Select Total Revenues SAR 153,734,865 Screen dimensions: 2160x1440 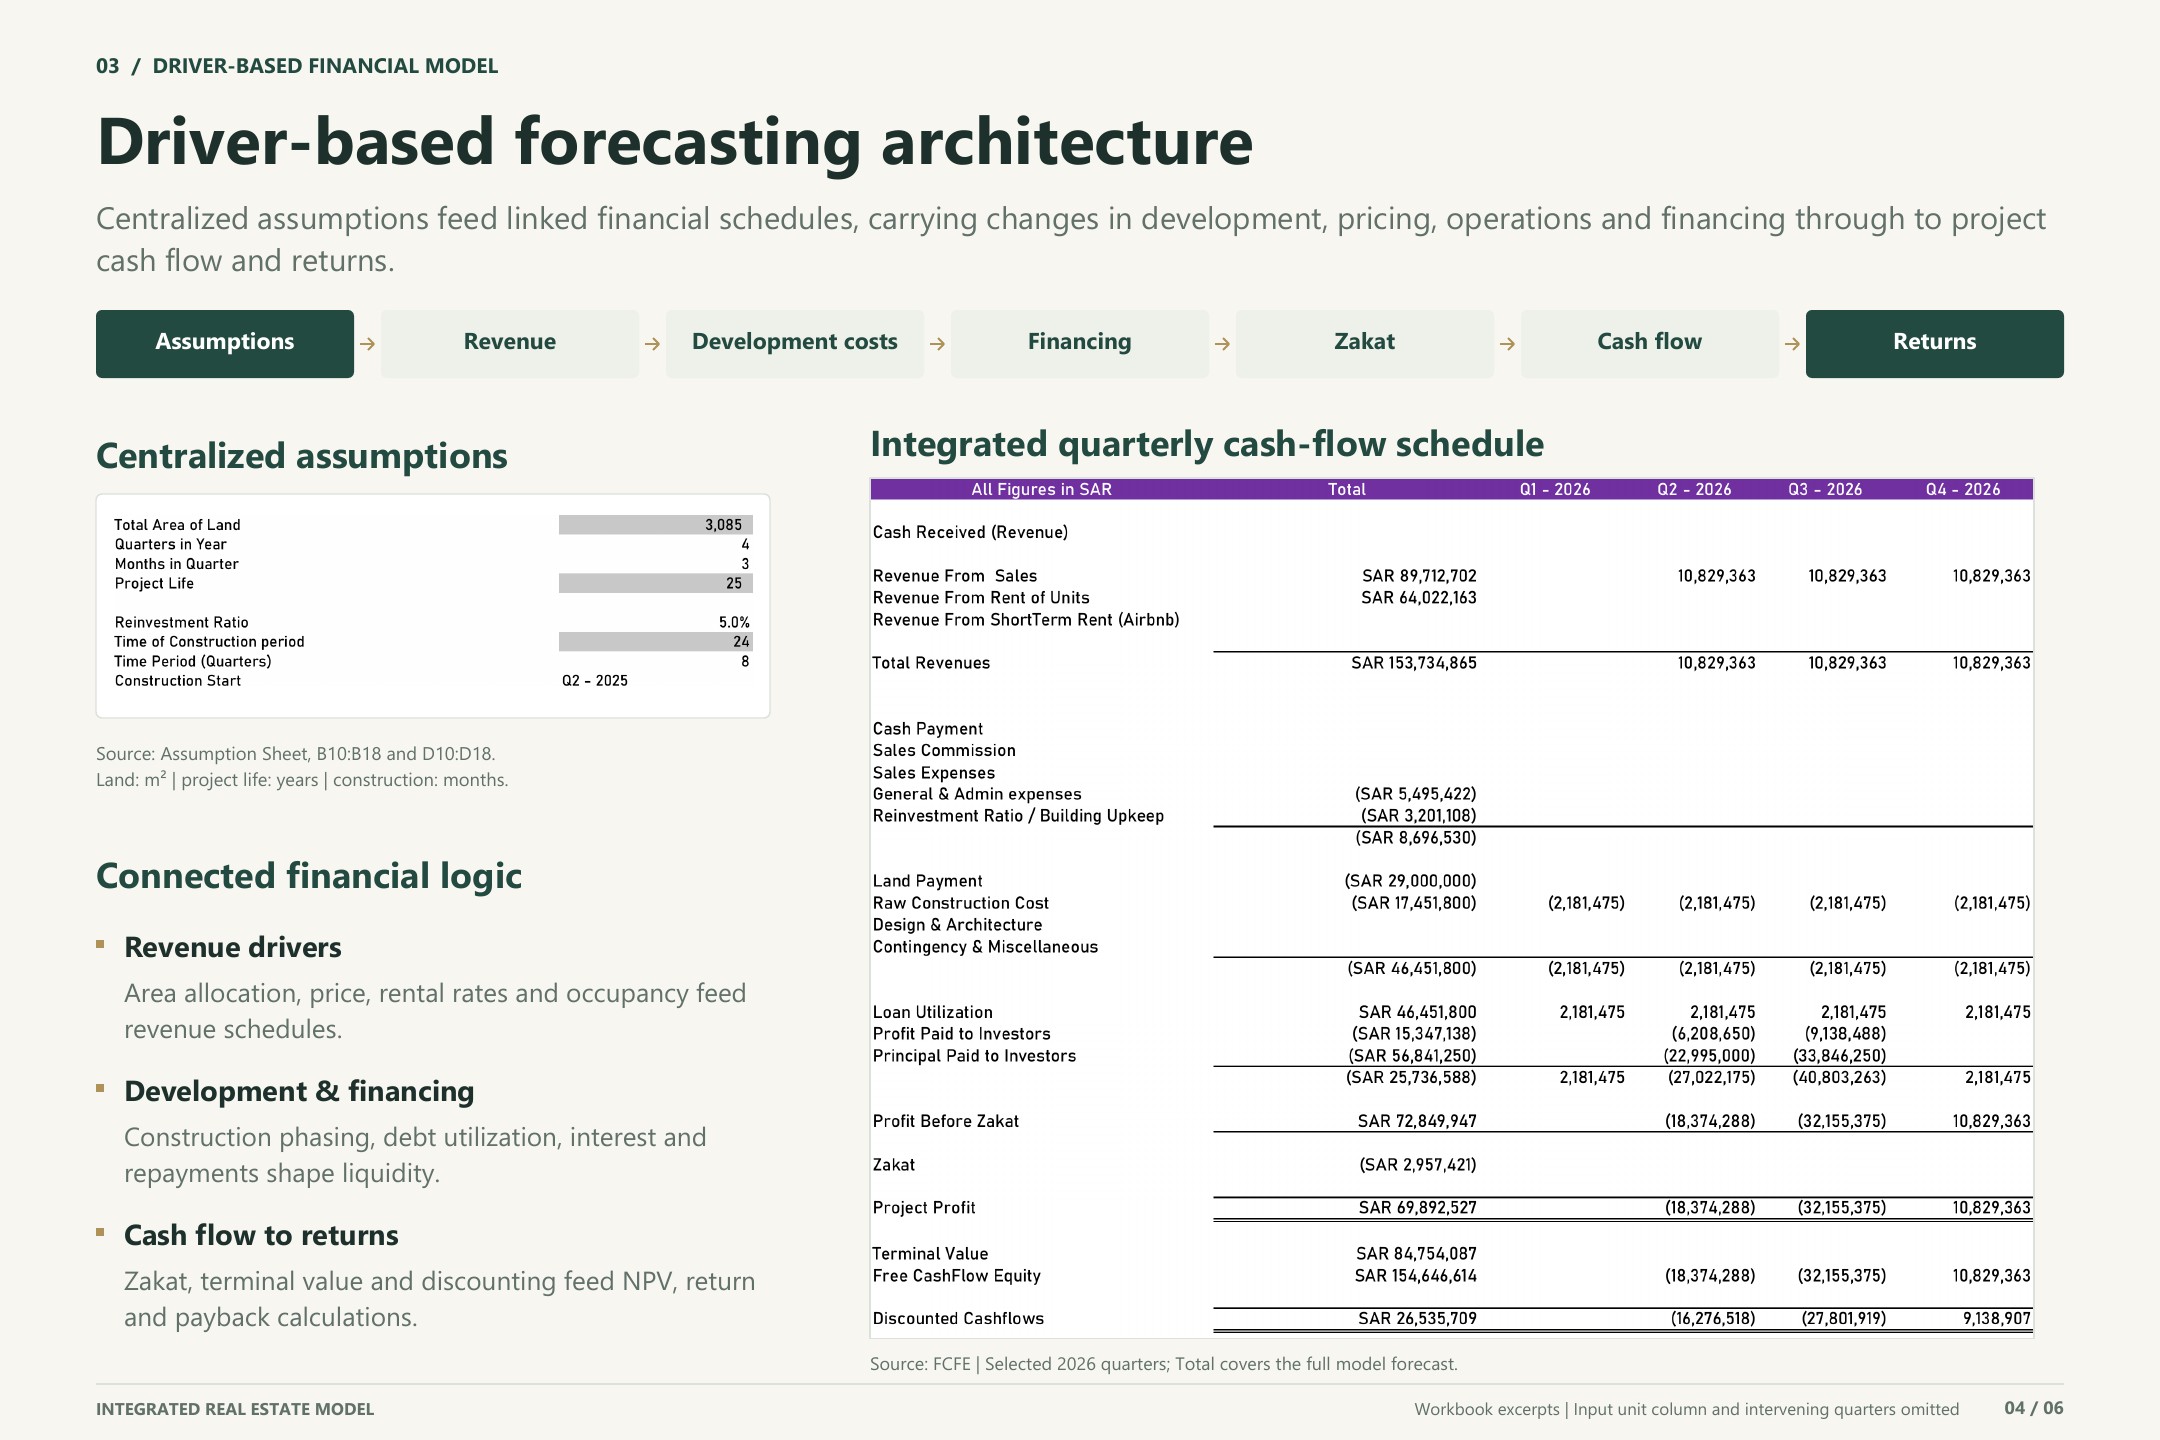[1414, 663]
